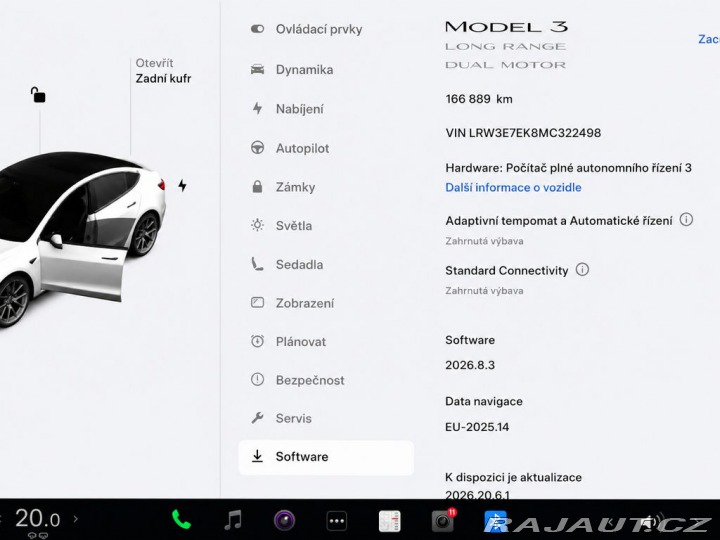Open the Phone app in the bottom bar
Viewport: 720px width, 540px height.
tap(181, 520)
